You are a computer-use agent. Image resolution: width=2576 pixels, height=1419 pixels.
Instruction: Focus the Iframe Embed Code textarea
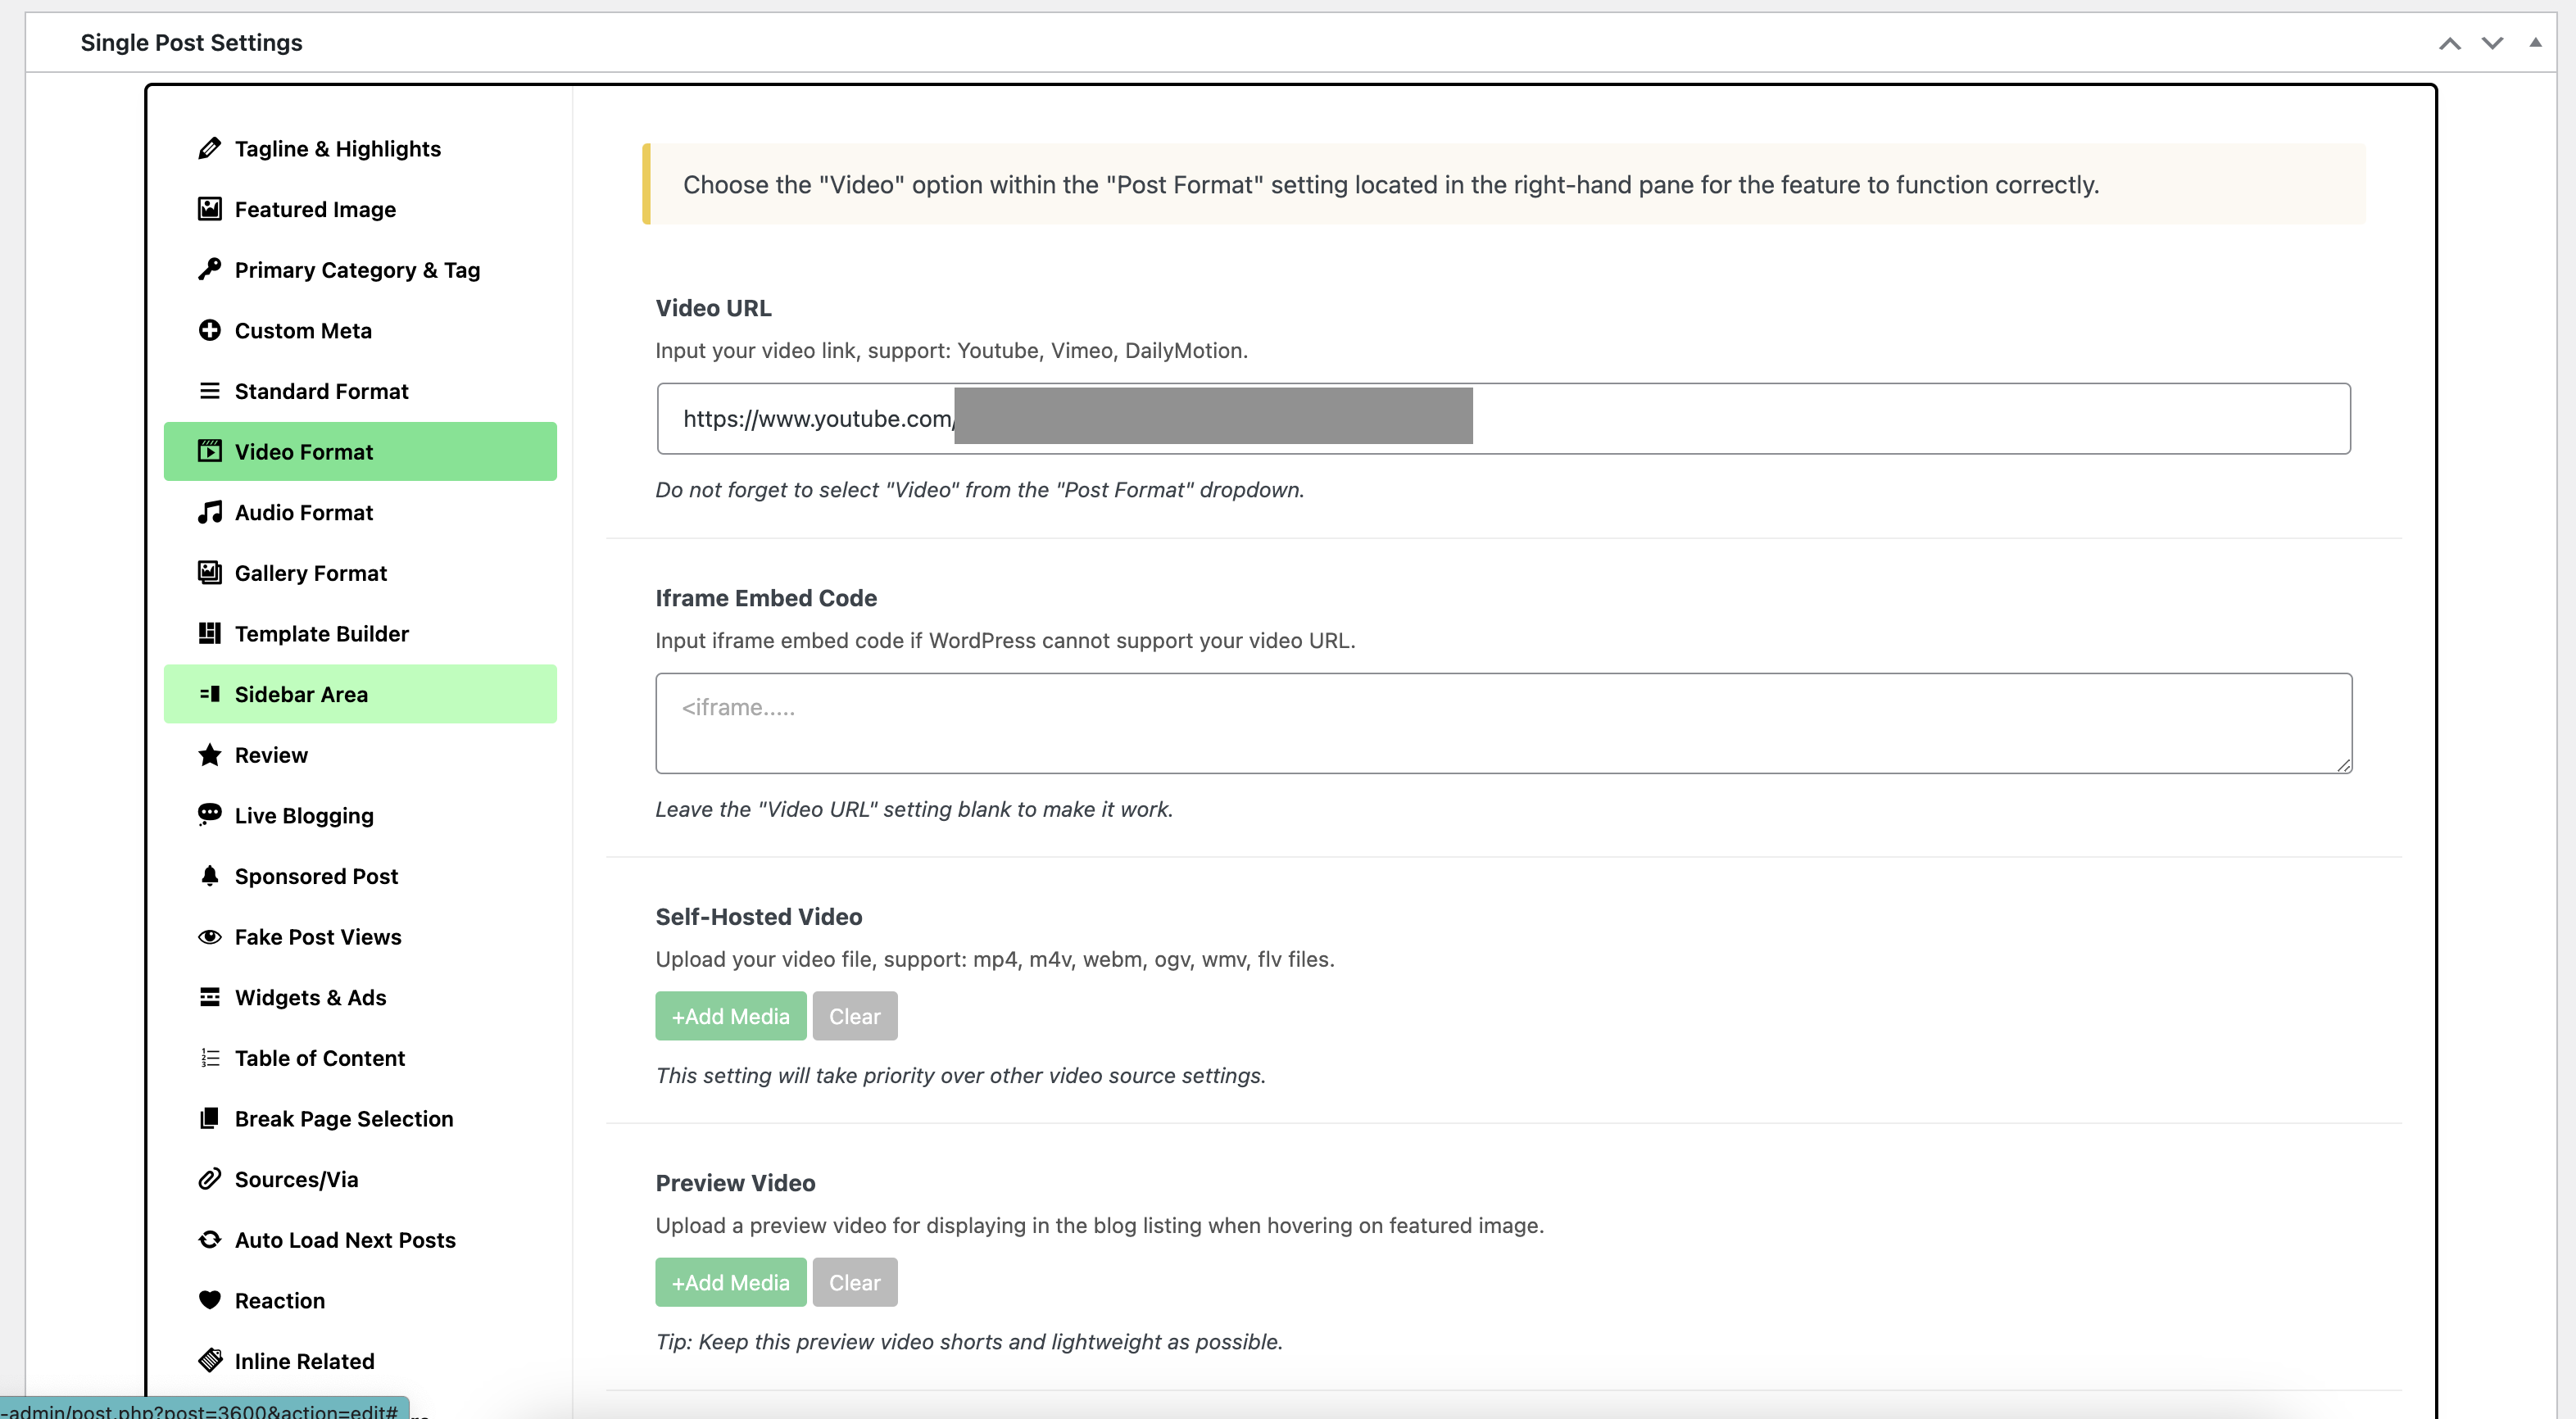click(x=1503, y=723)
